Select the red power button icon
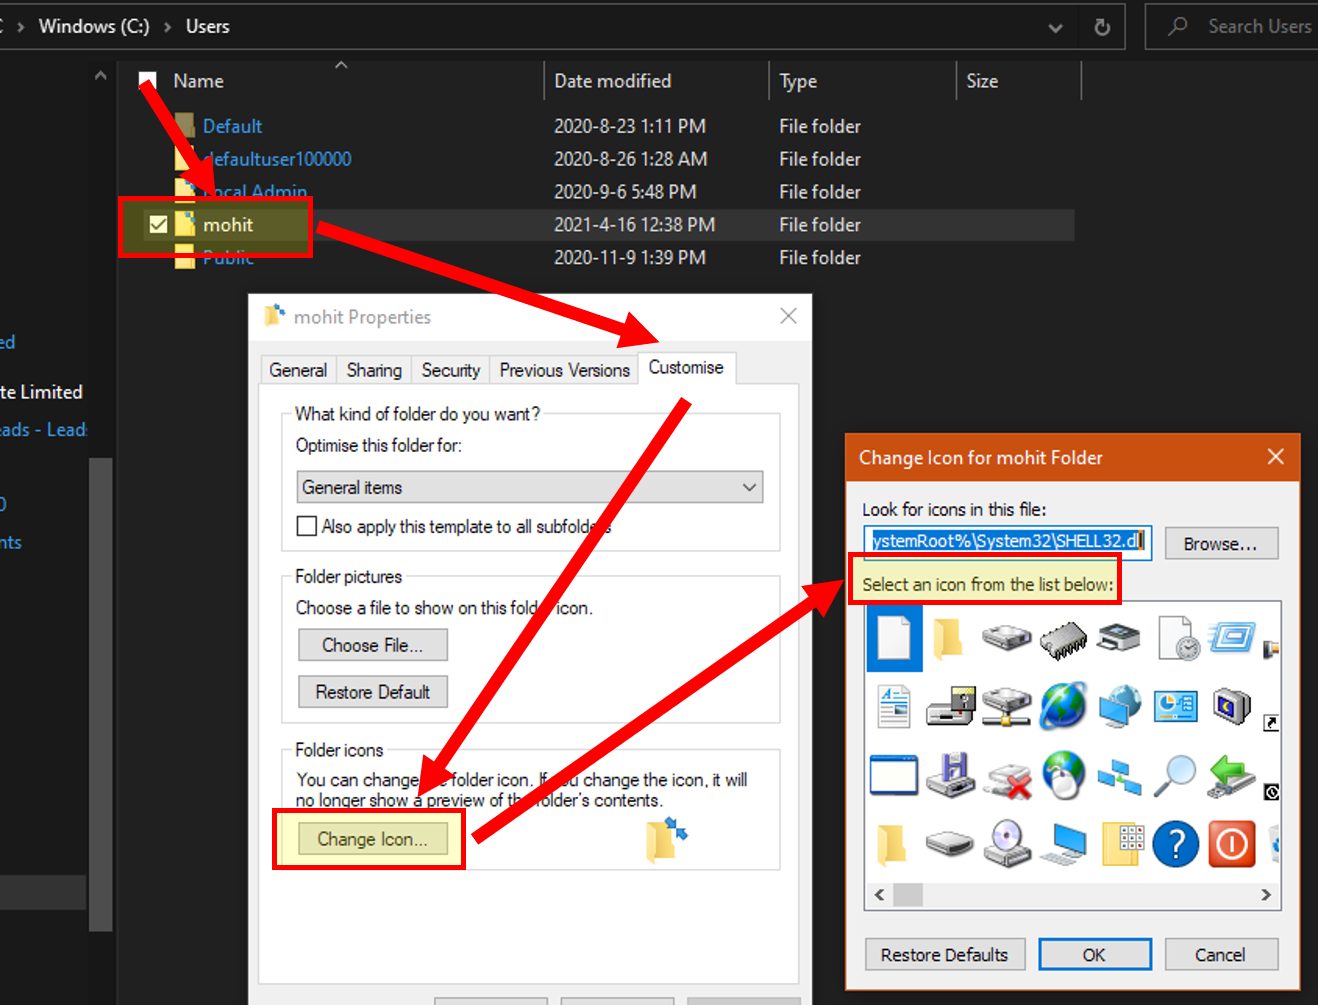The width and height of the screenshot is (1318, 1005). coord(1231,845)
